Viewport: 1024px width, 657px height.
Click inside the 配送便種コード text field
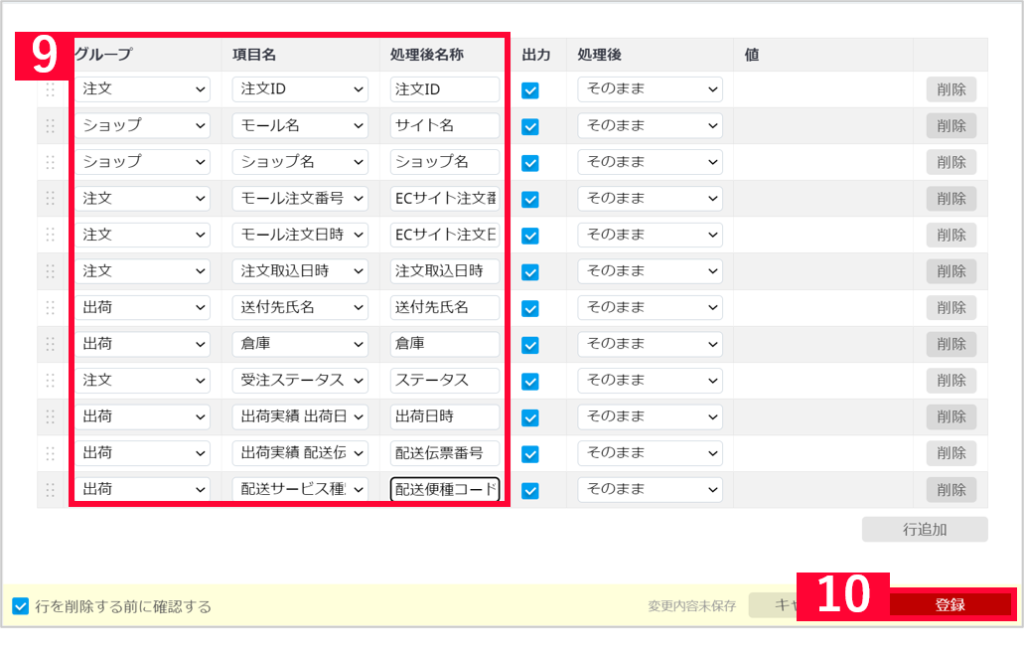[x=444, y=490]
